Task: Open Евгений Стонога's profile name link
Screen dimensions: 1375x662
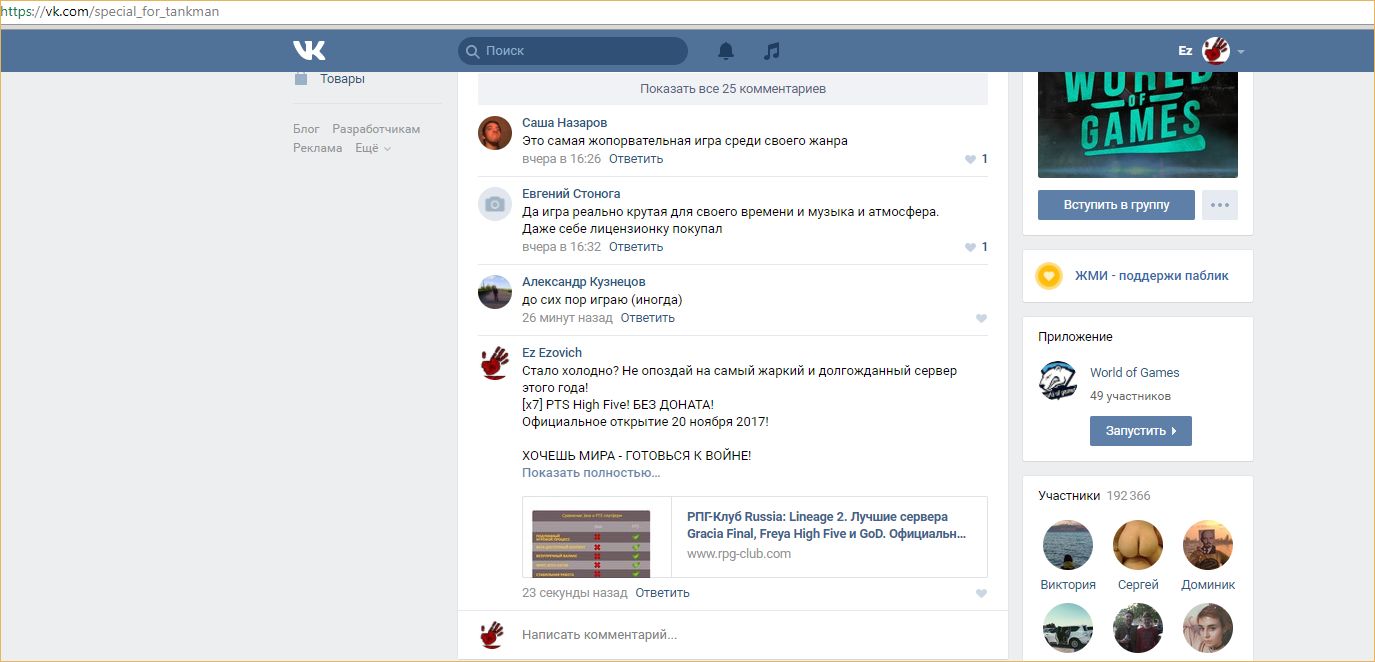Action: click(x=571, y=194)
